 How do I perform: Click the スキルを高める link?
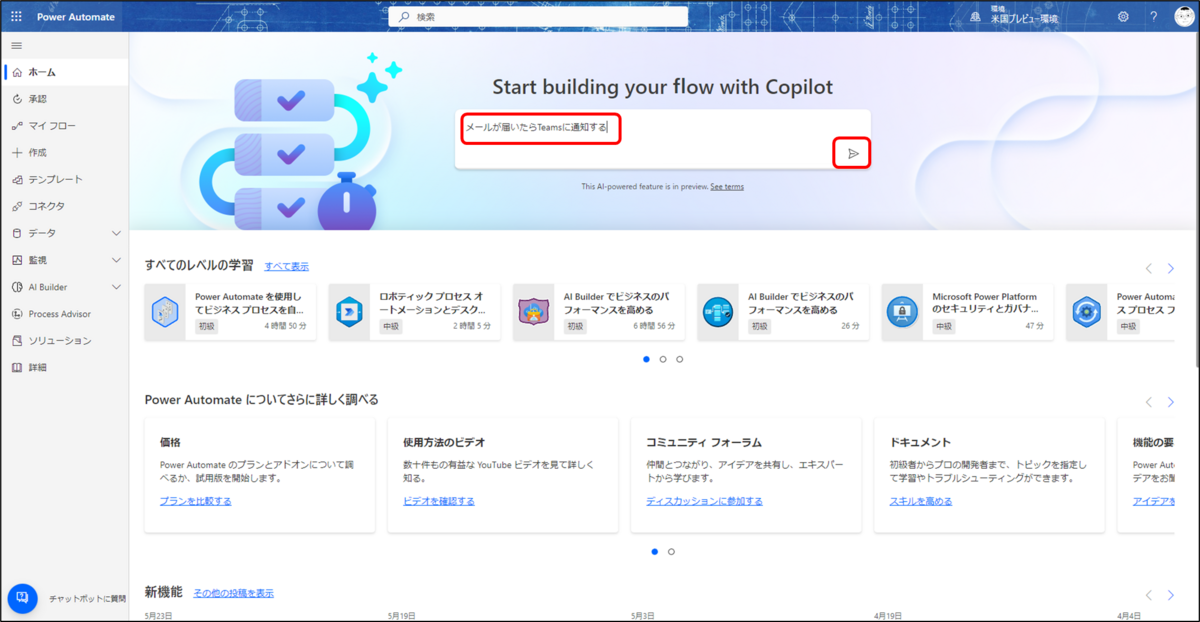tap(921, 501)
